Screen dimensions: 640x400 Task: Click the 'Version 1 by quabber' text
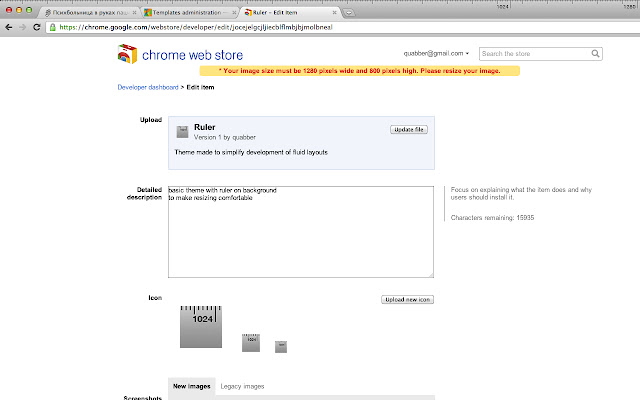225,138
